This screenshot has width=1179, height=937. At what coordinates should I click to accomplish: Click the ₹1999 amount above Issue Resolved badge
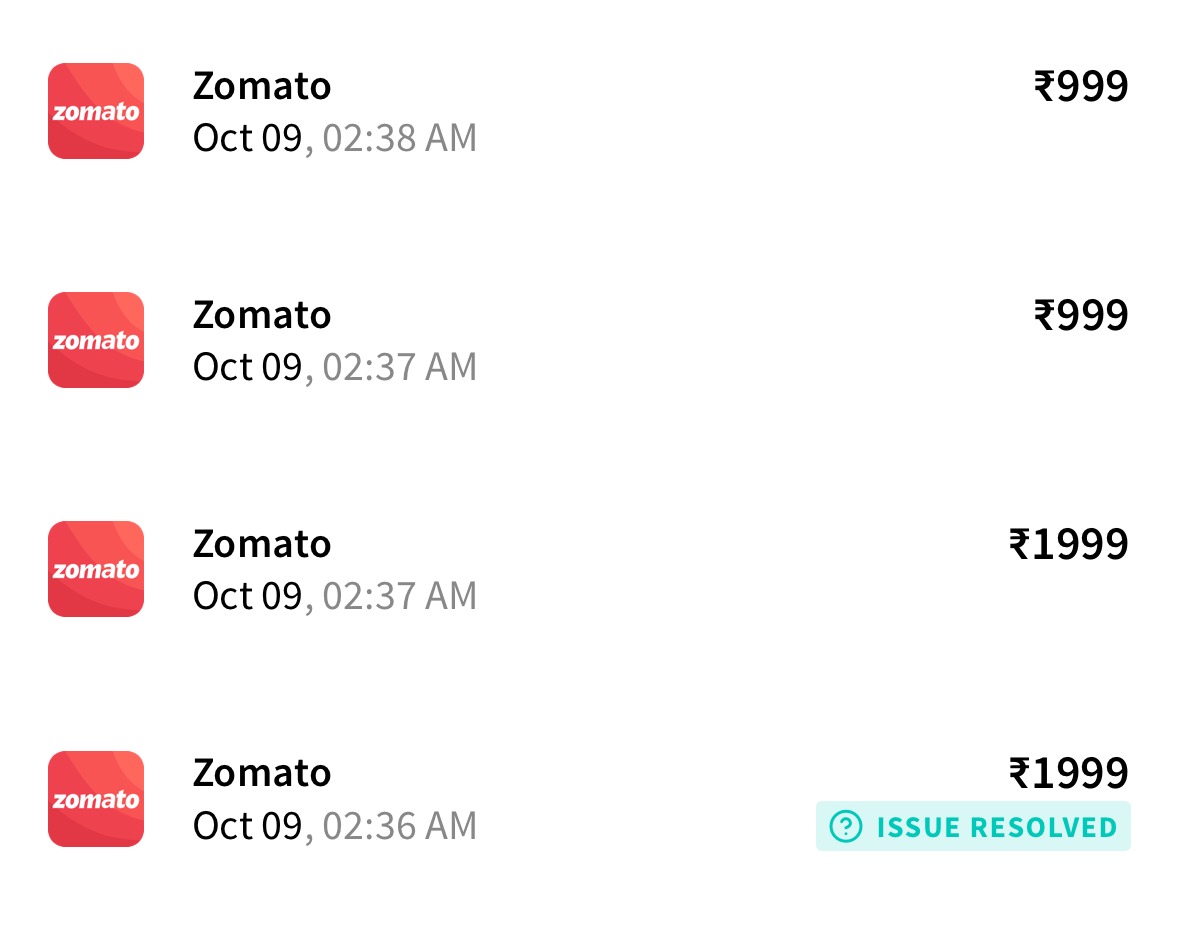(x=1068, y=773)
